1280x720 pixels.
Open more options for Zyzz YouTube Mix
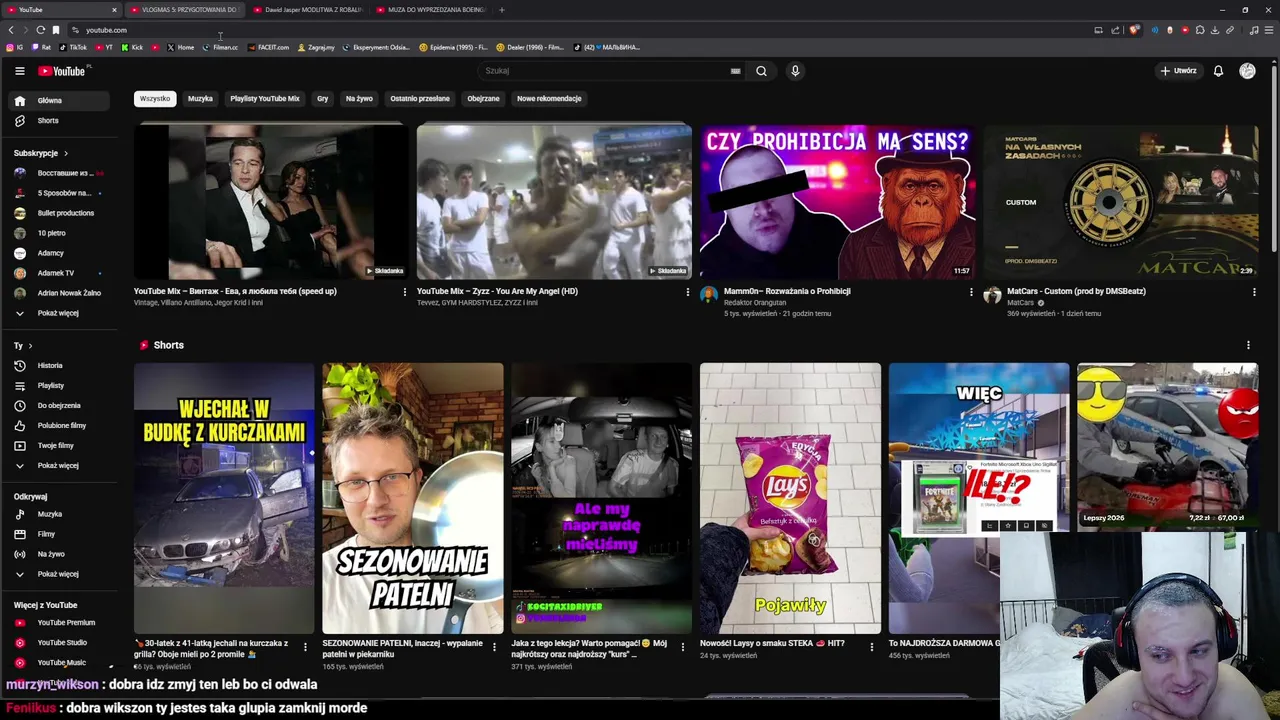click(687, 292)
